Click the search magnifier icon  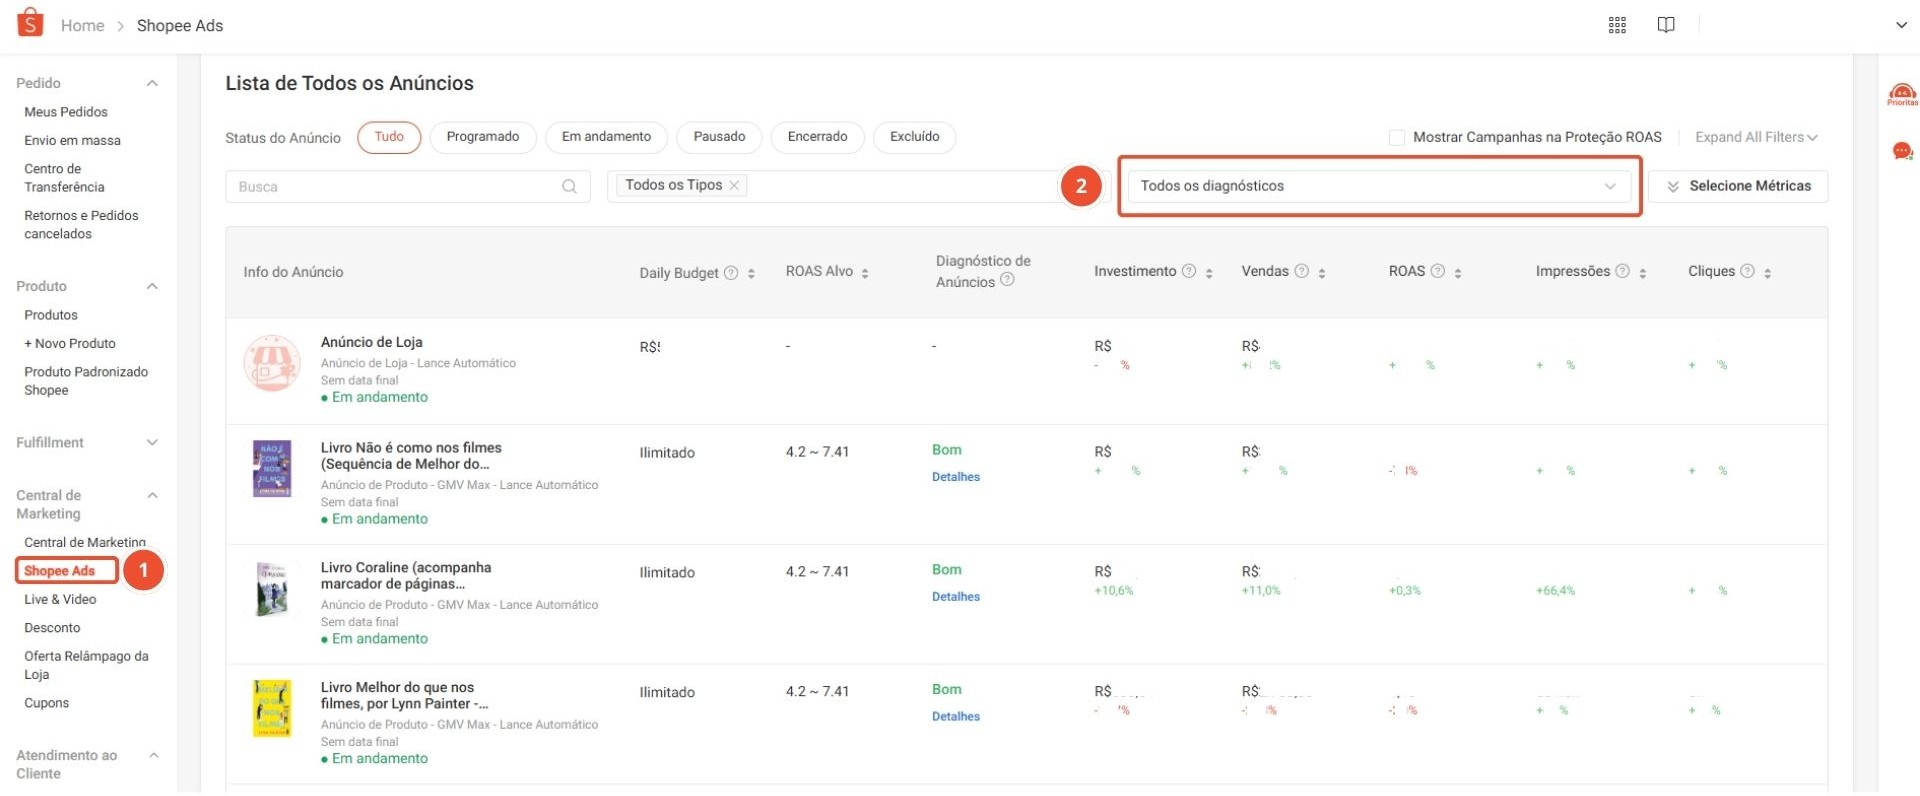[x=569, y=187]
